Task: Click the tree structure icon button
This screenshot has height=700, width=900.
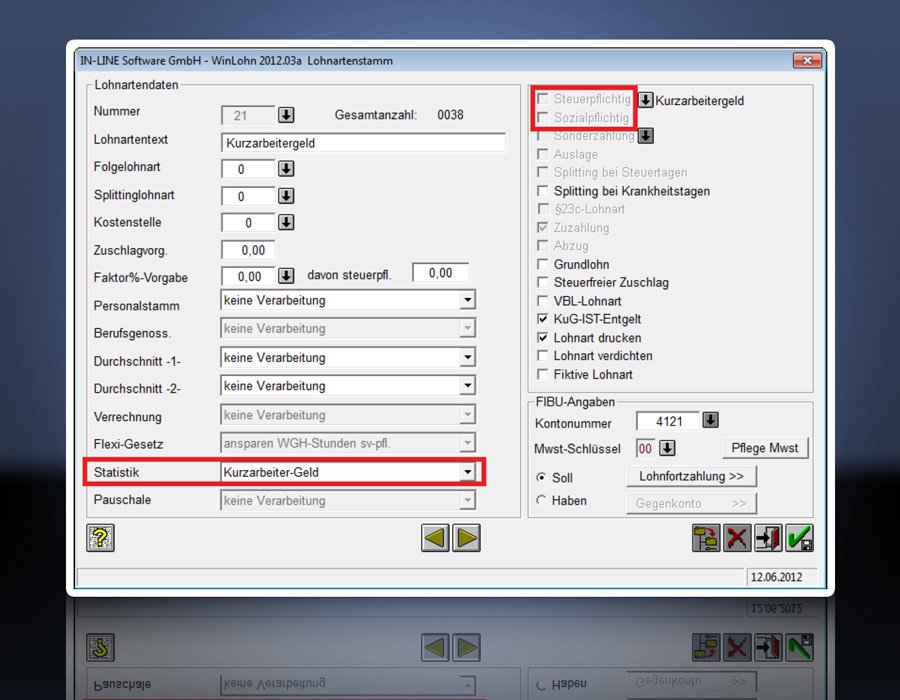Action: pyautogui.click(x=706, y=538)
